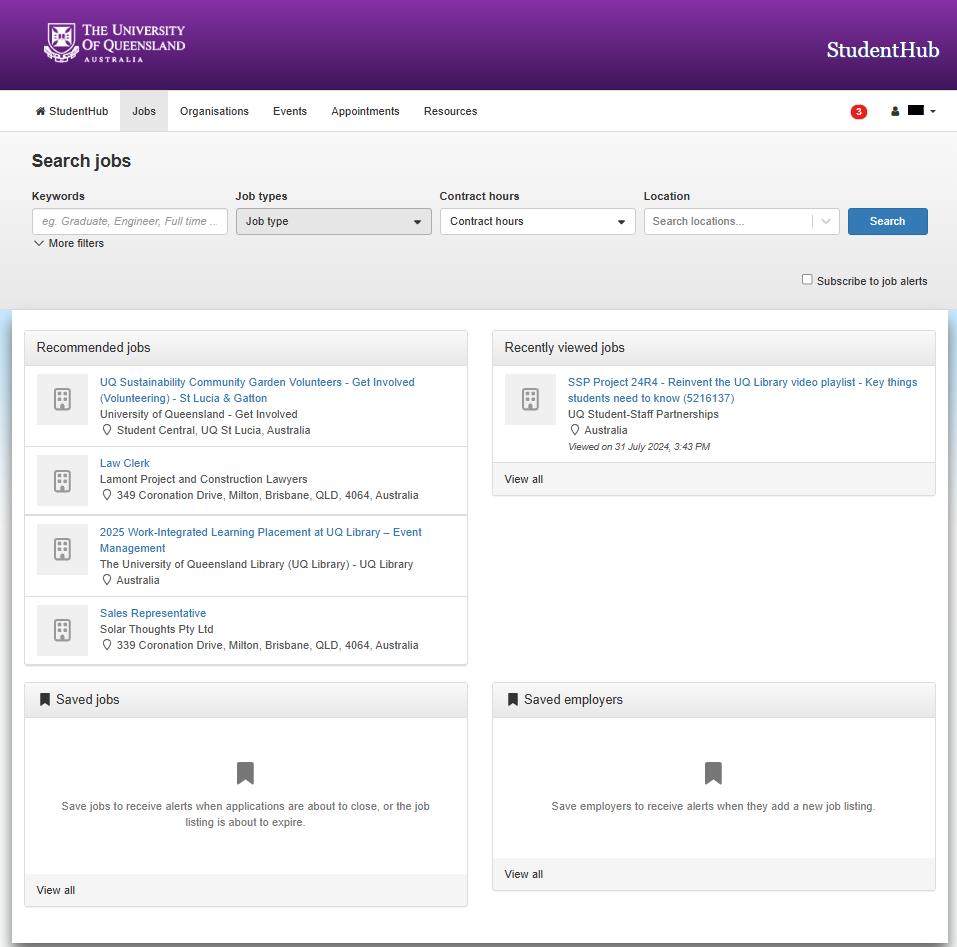Go to StudentHub home menu item

pos(72,111)
